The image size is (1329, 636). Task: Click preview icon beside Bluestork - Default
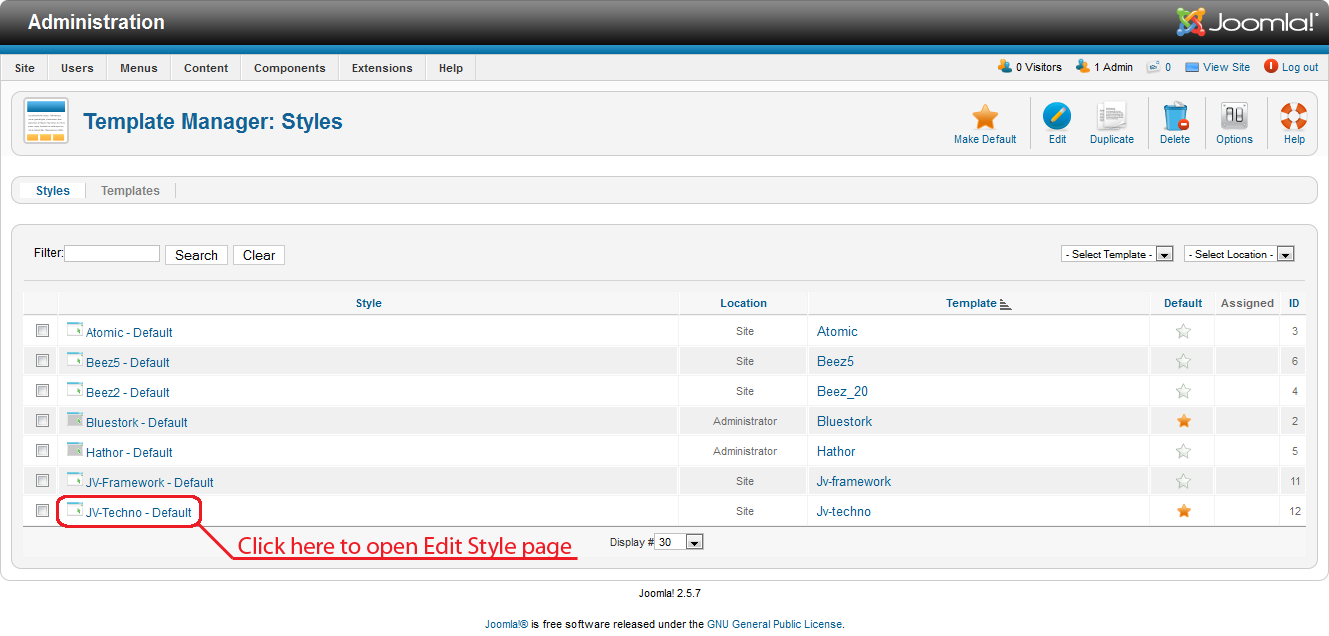tap(75, 419)
